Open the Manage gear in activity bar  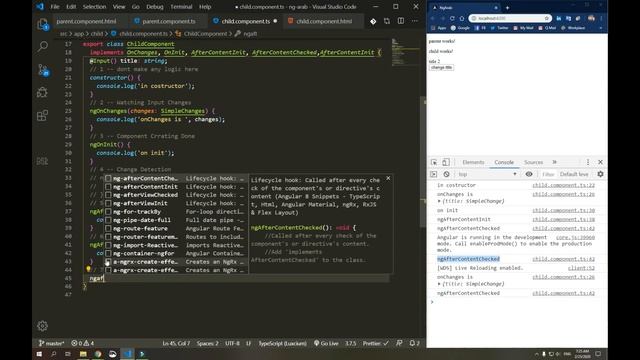point(42,326)
